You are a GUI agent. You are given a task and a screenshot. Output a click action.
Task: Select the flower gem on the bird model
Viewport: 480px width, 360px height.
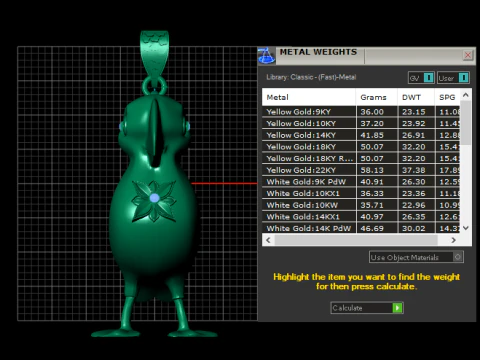154,198
